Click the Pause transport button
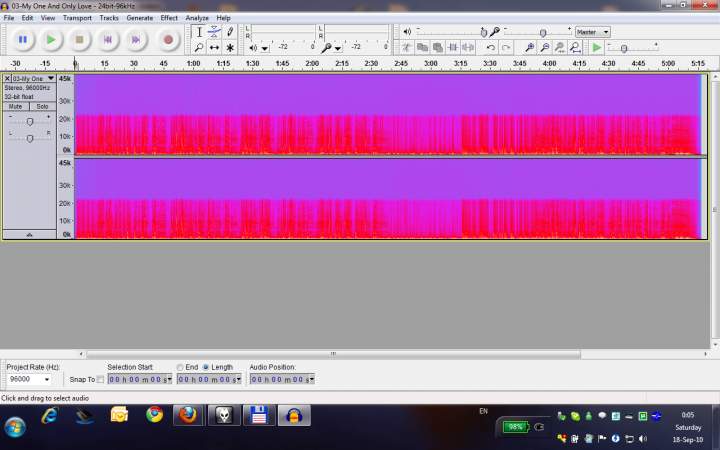This screenshot has width=720, height=450. click(x=22, y=39)
